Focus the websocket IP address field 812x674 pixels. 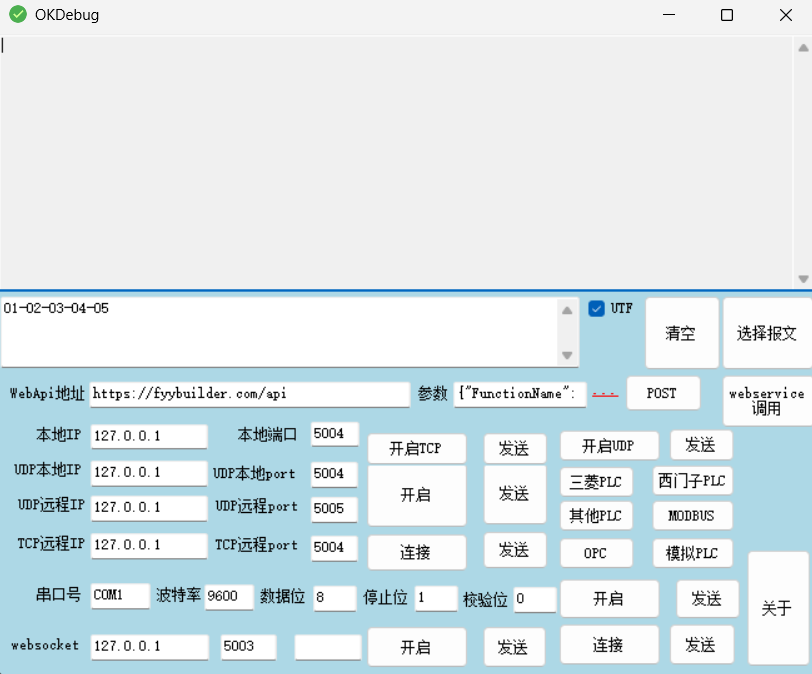tap(150, 647)
